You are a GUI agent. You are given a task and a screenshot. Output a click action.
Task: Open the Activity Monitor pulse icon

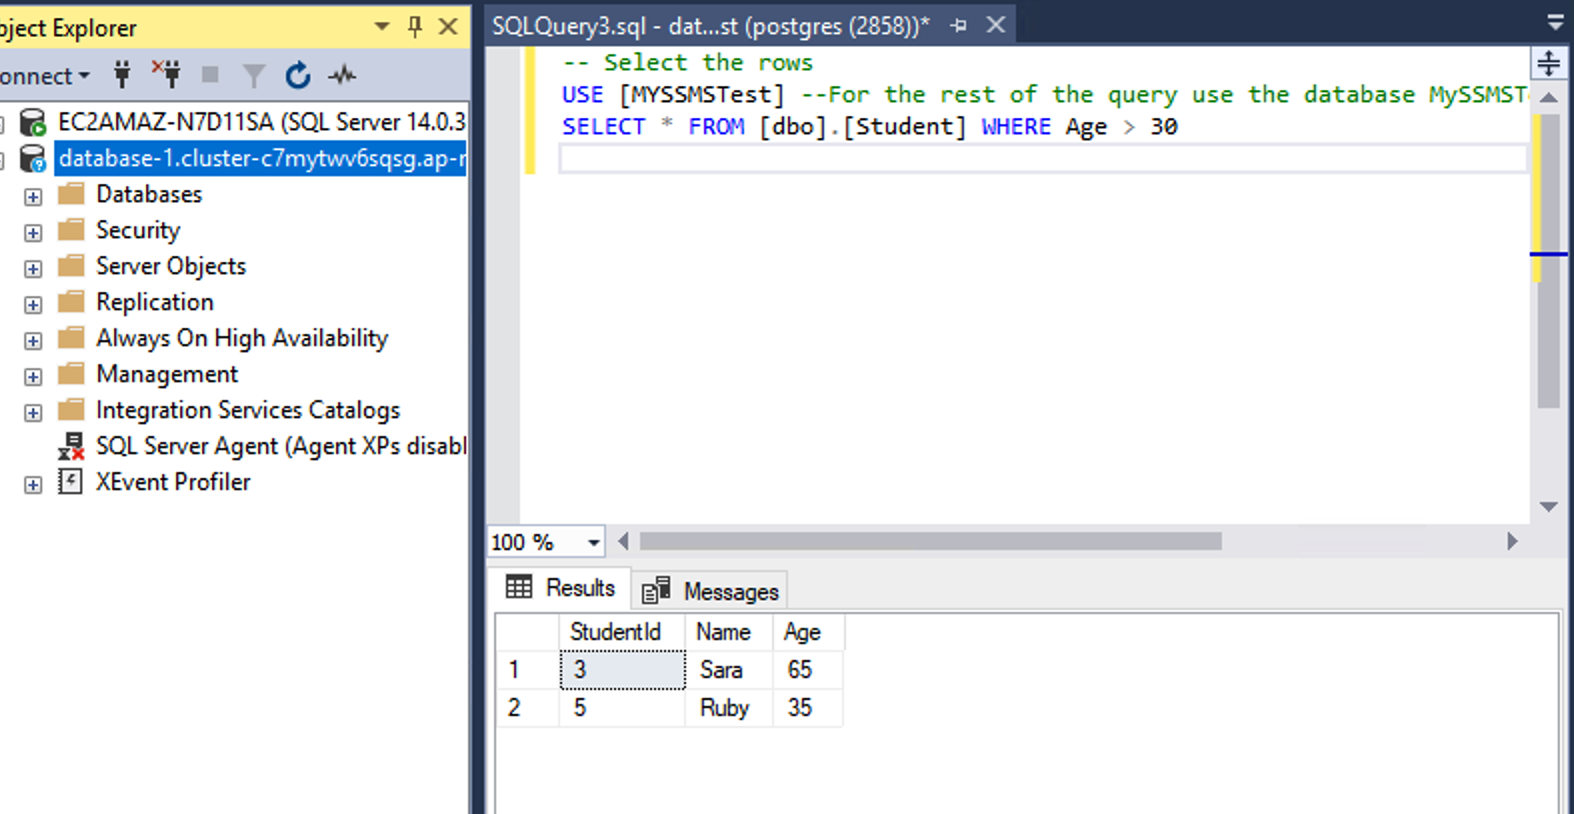(x=343, y=75)
